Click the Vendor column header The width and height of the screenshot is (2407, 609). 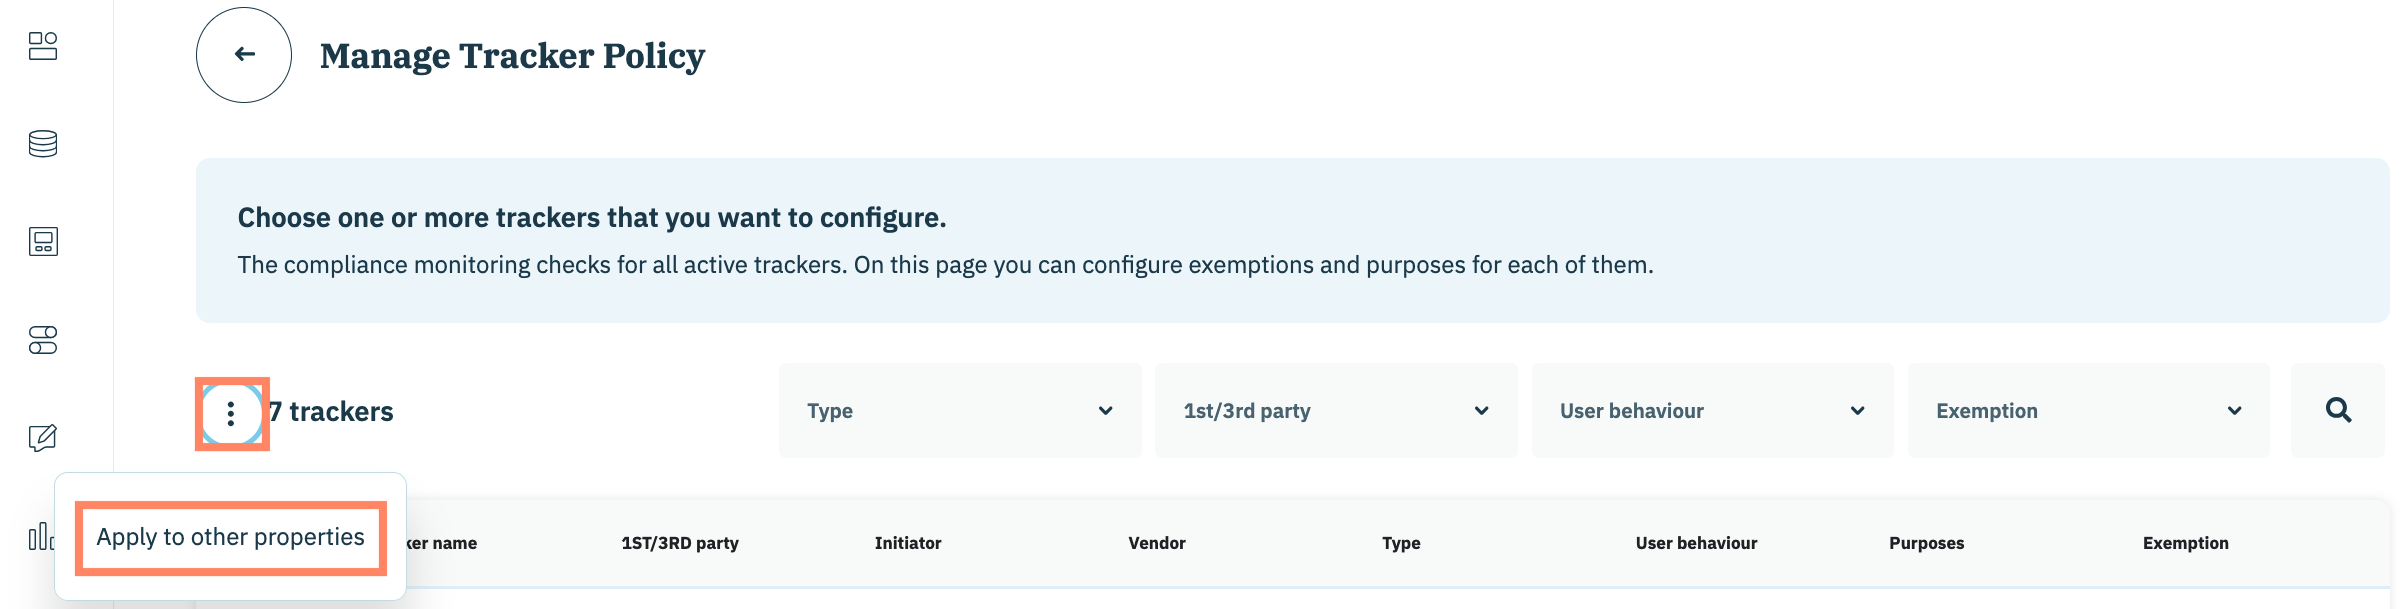tap(1156, 543)
